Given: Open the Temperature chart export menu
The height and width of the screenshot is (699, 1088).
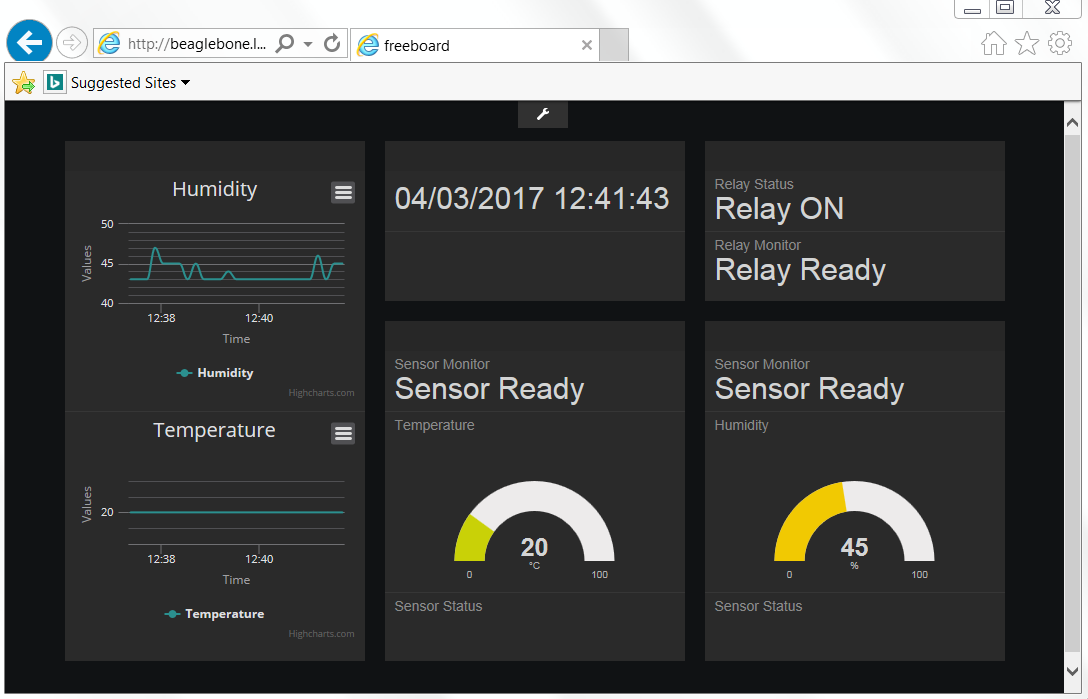Looking at the screenshot, I should tap(343, 433).
